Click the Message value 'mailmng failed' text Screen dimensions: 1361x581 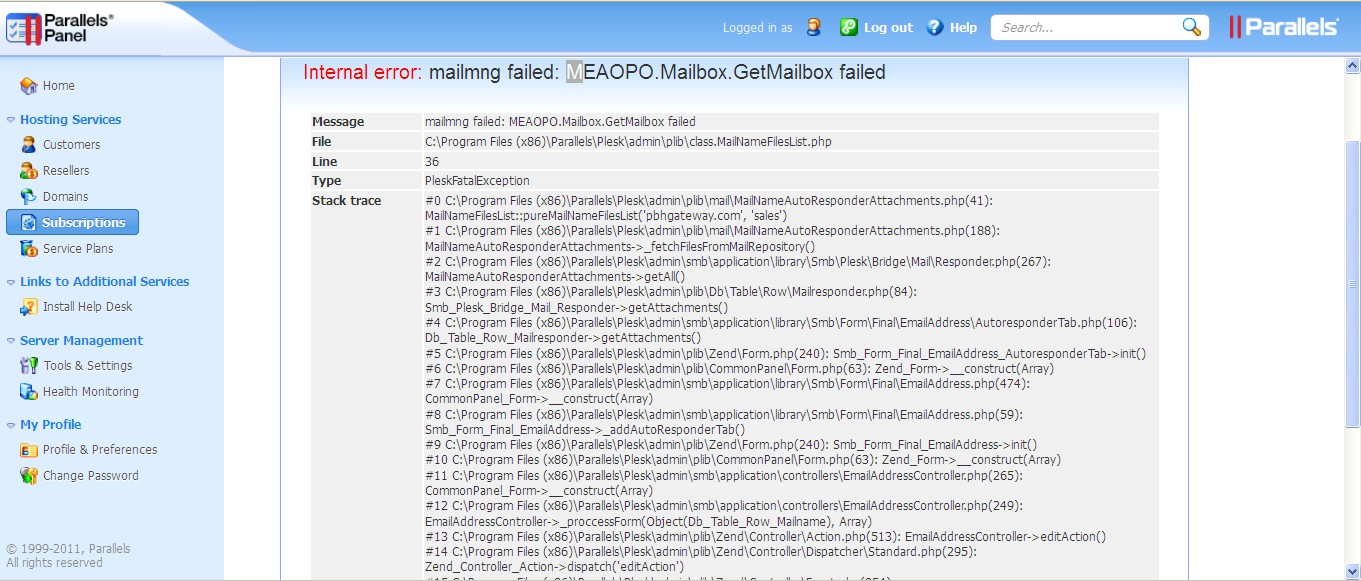click(x=560, y=122)
